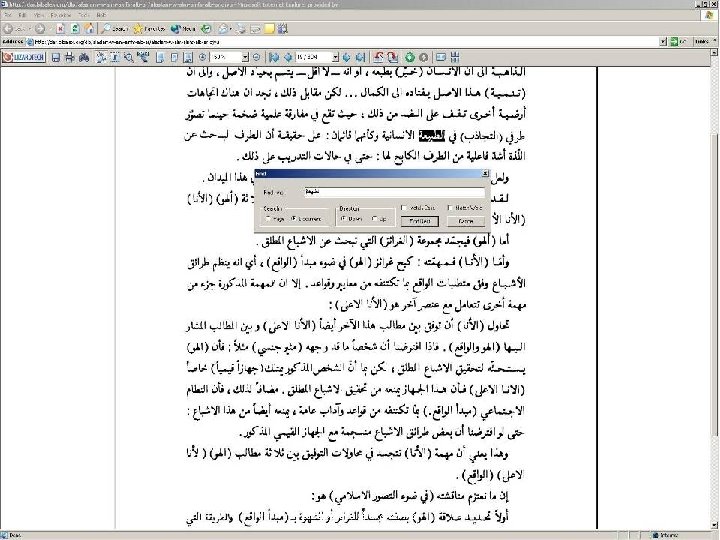Viewport: 720px width, 540px height.
Task: Open the View menu
Action: coord(39,15)
